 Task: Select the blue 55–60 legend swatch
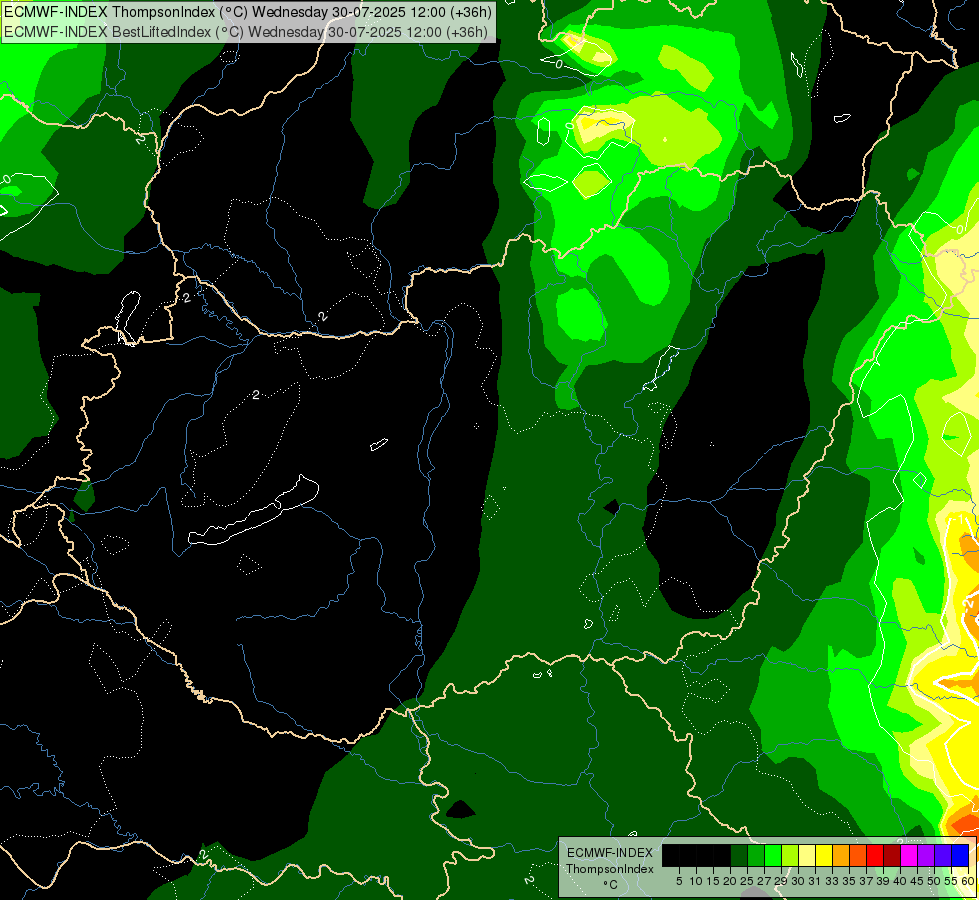(960, 855)
